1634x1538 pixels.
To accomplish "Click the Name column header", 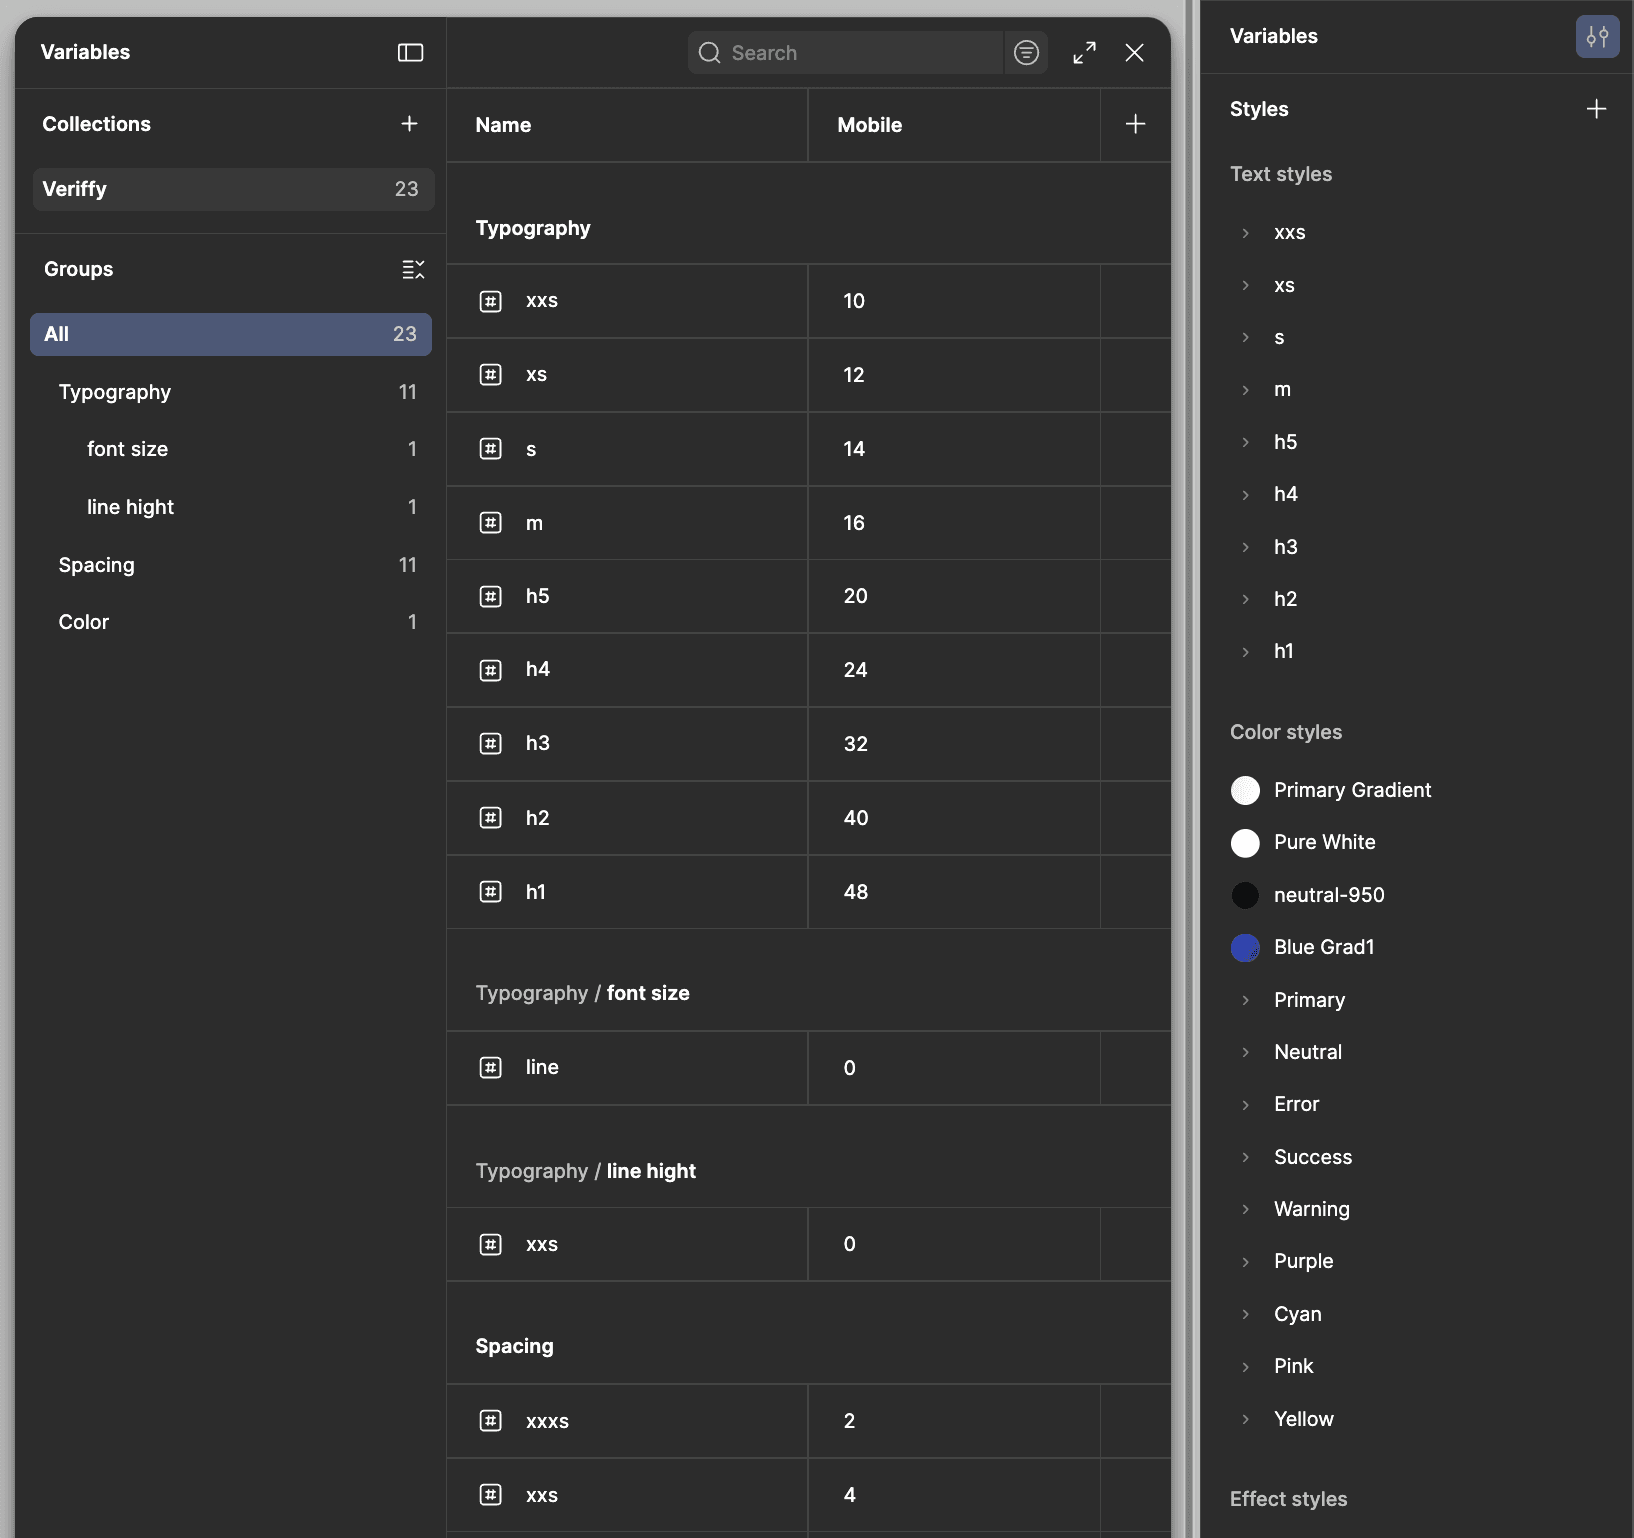I will click(x=627, y=125).
